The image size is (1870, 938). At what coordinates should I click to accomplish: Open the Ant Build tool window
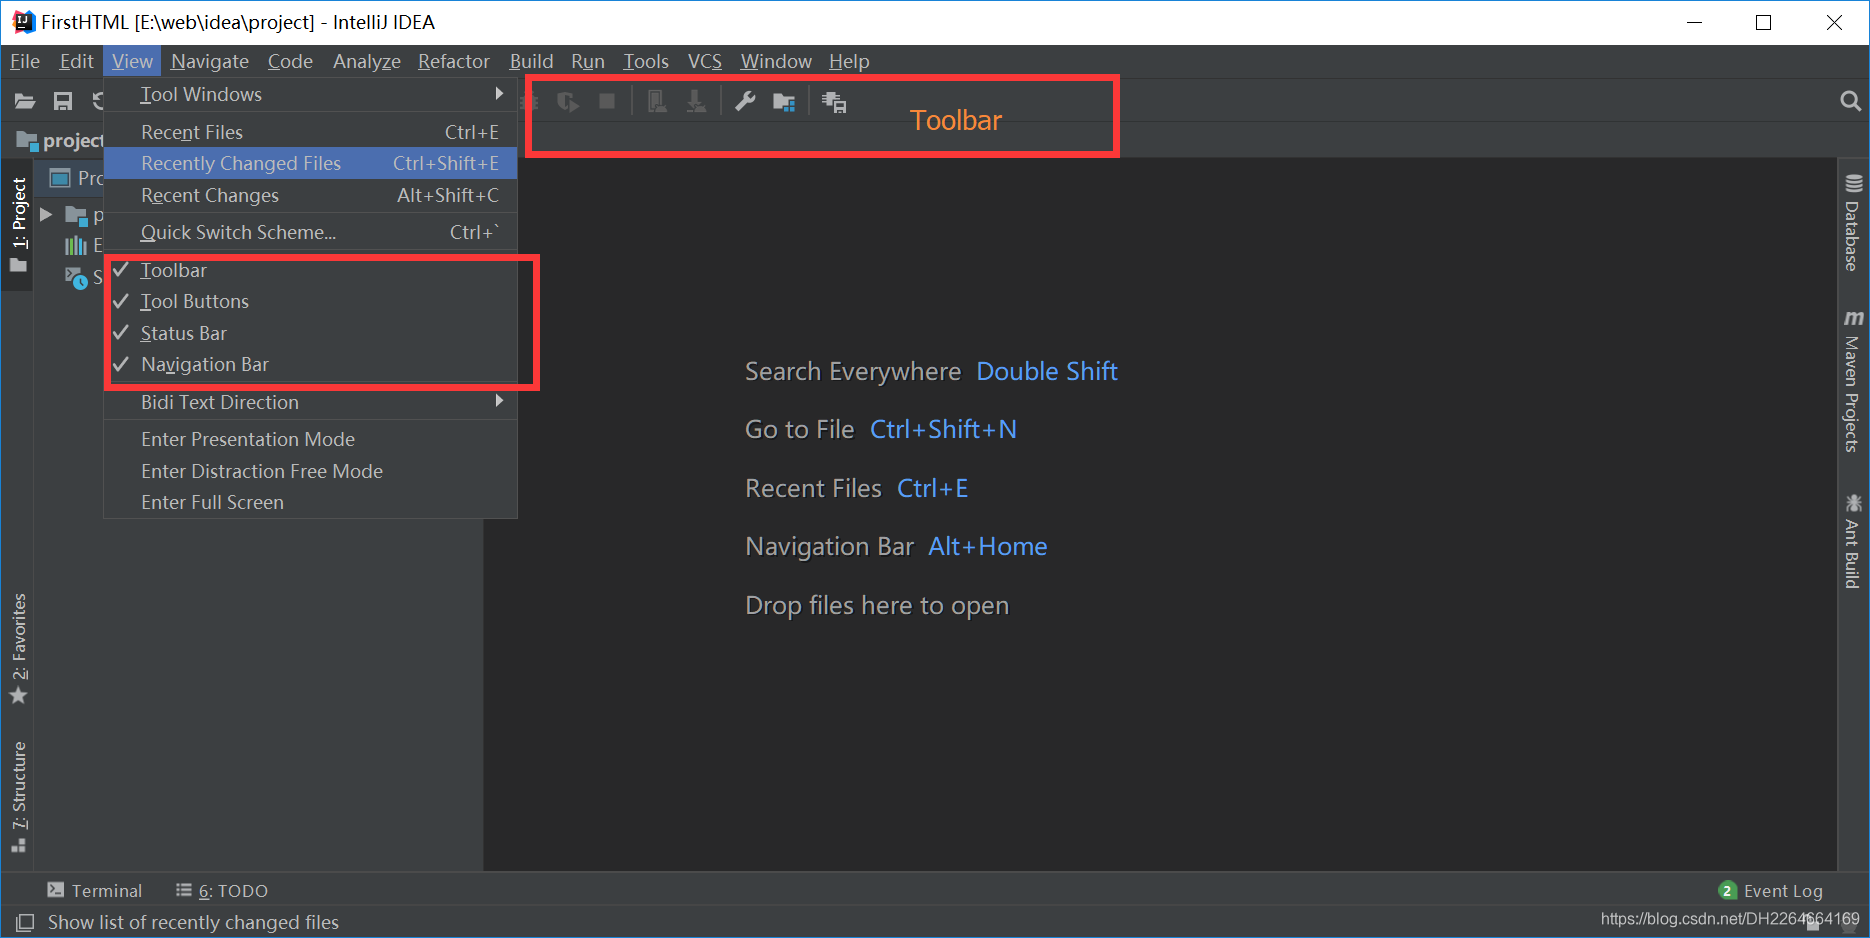click(1853, 541)
